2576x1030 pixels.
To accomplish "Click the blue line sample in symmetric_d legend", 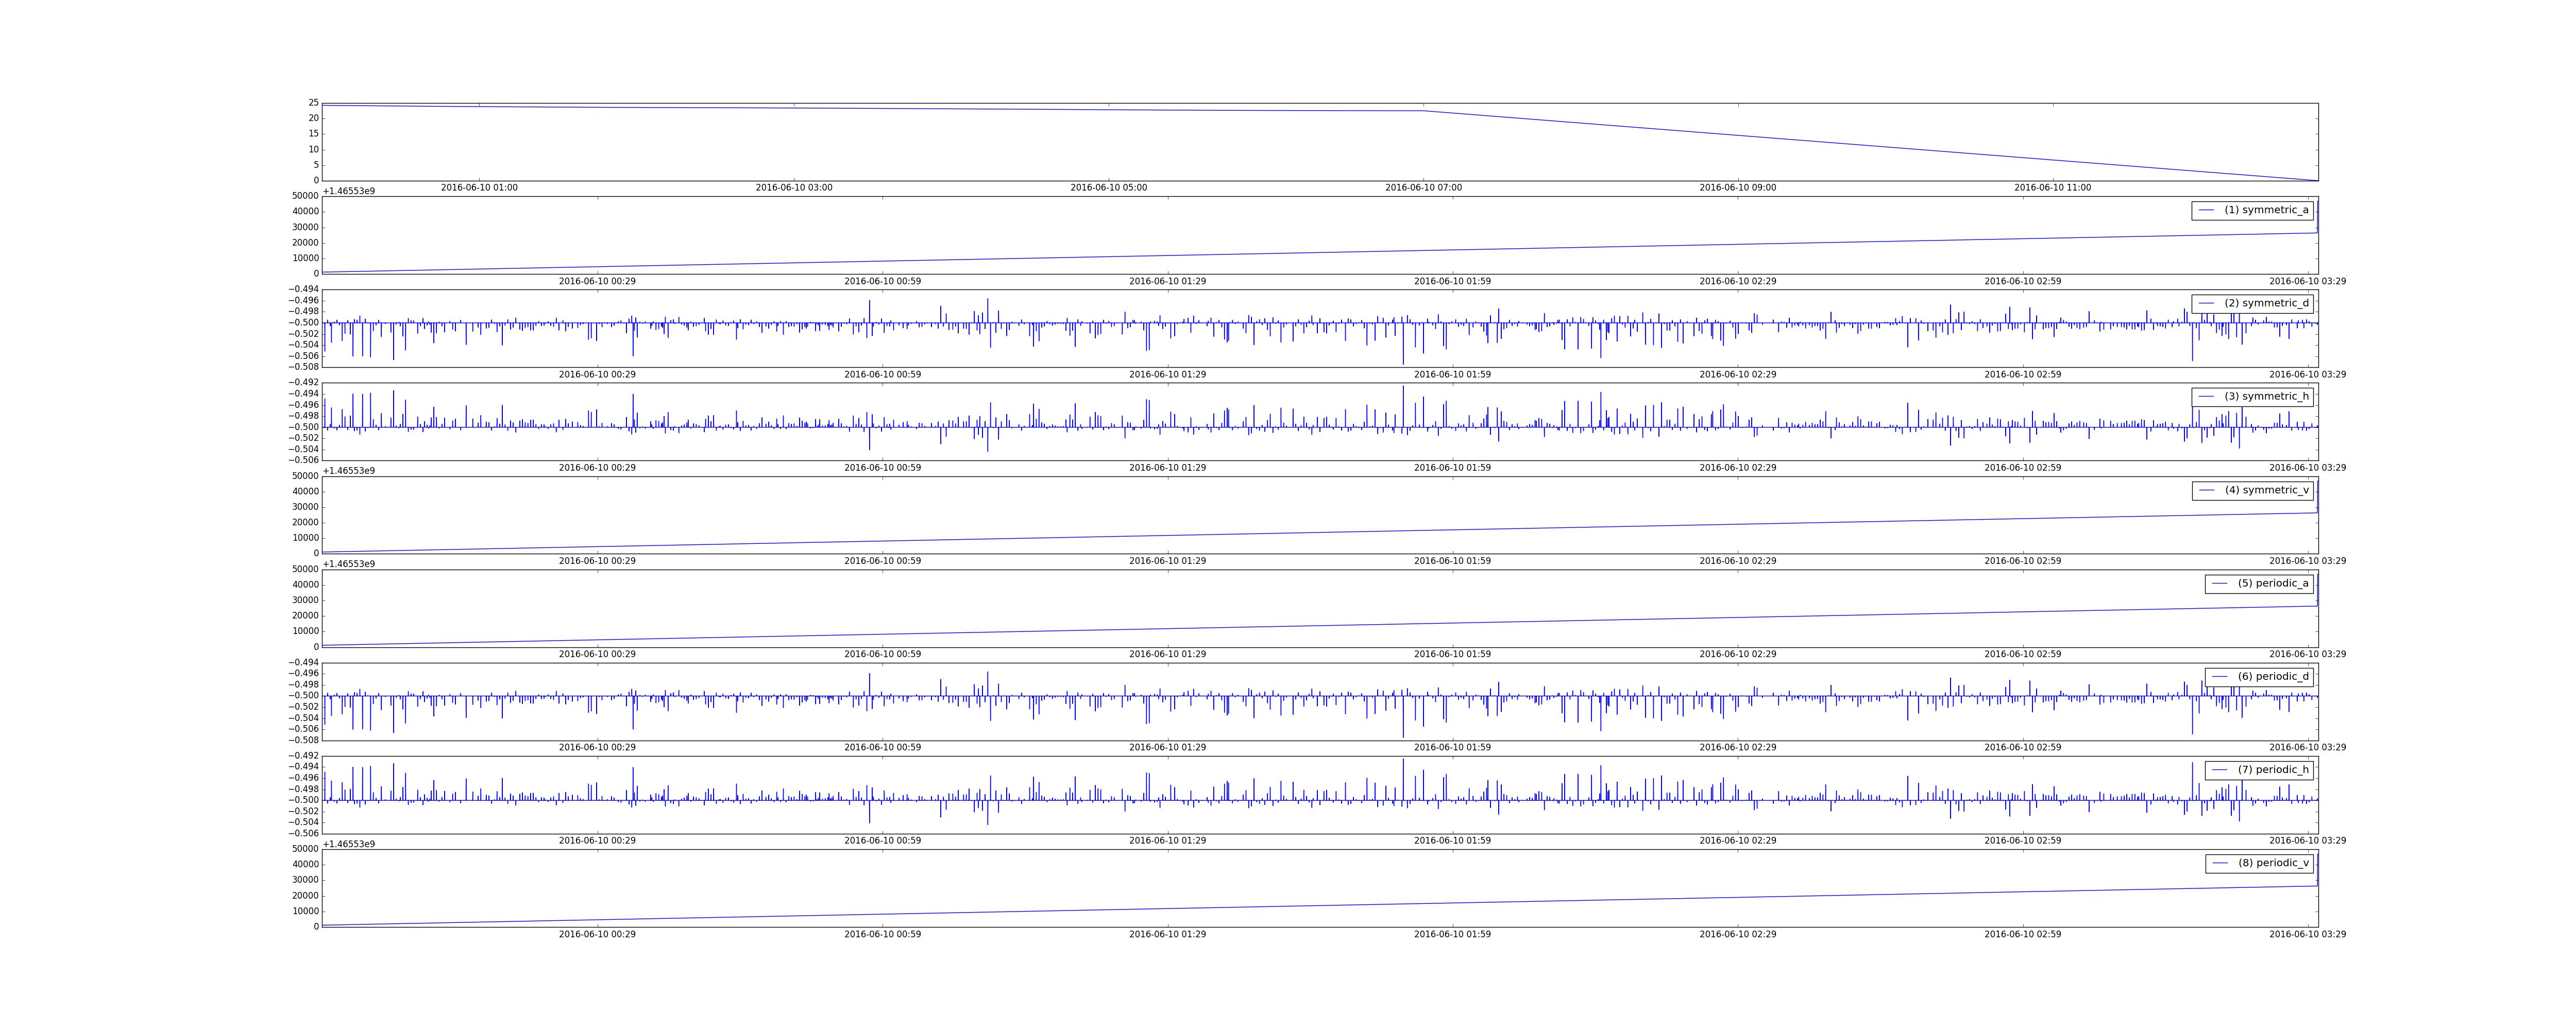I will 2206,304.
